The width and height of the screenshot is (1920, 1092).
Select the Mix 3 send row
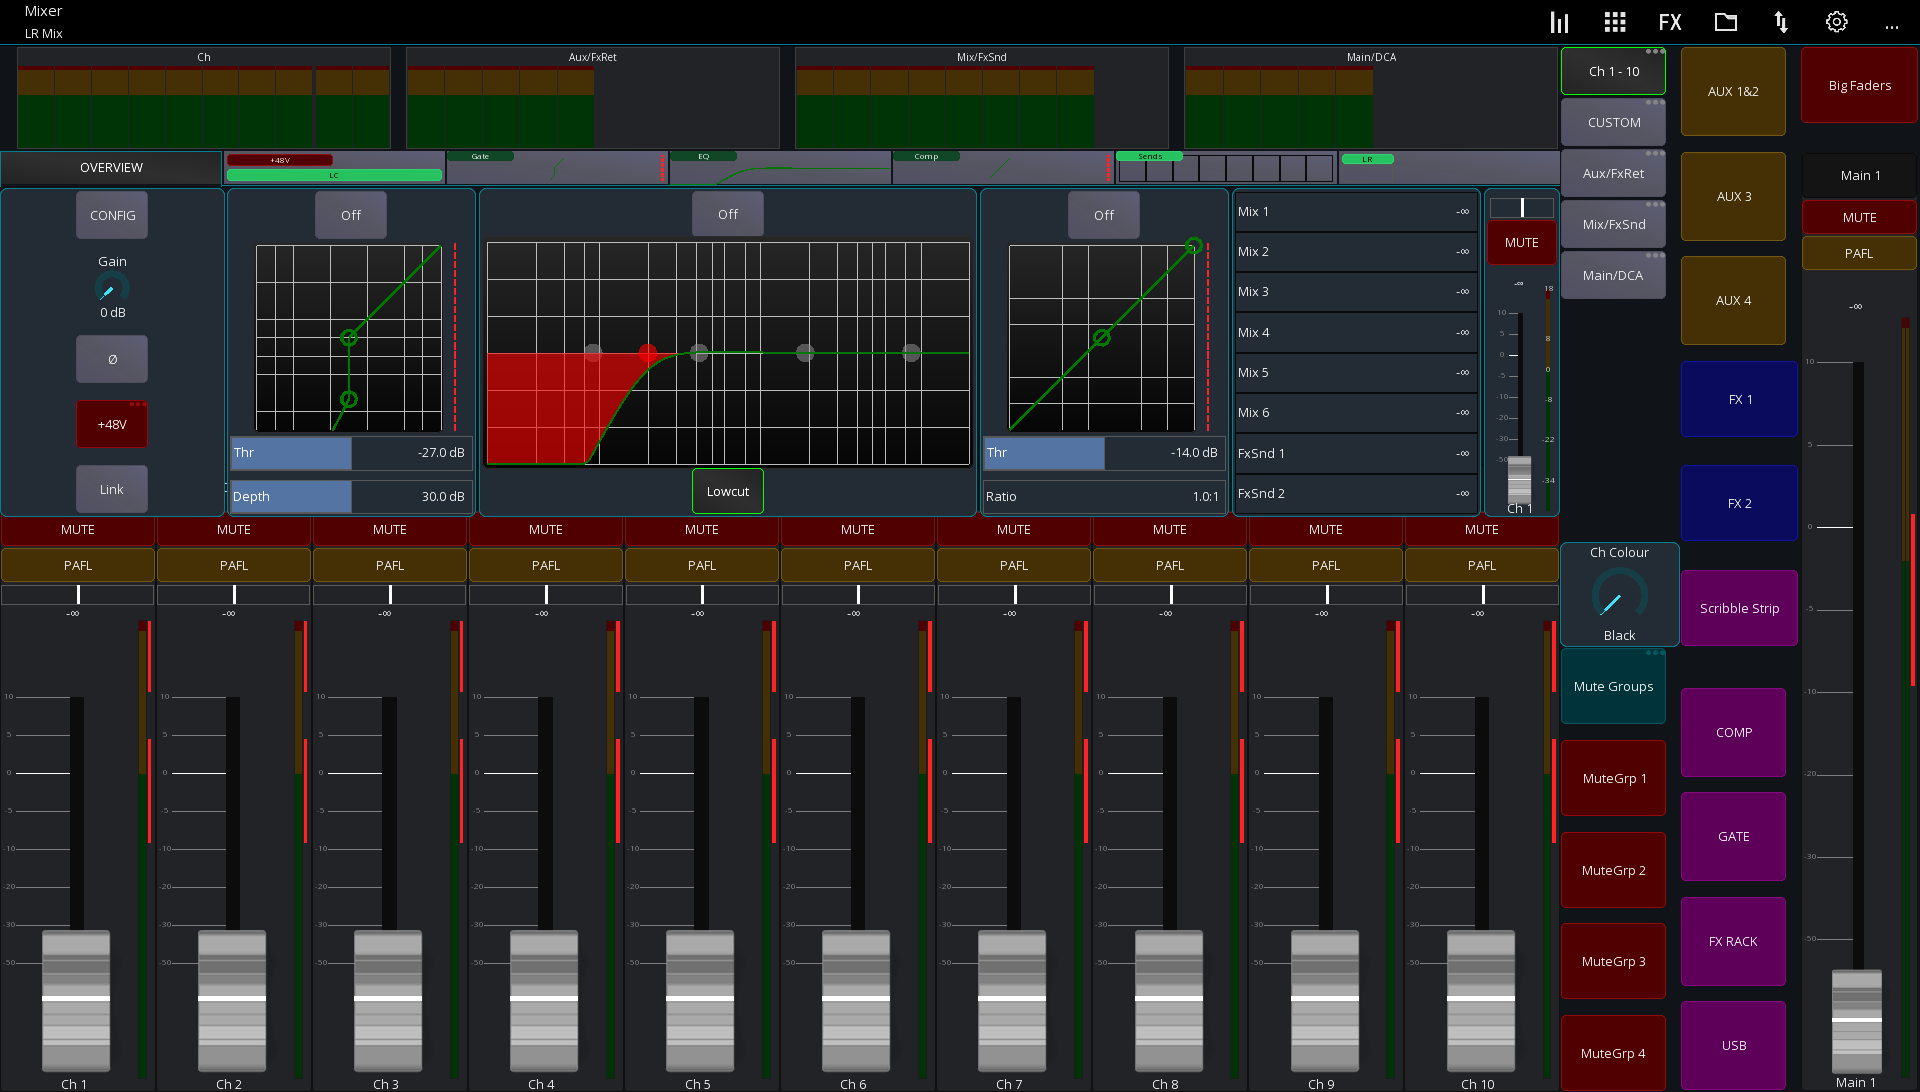click(x=1356, y=291)
